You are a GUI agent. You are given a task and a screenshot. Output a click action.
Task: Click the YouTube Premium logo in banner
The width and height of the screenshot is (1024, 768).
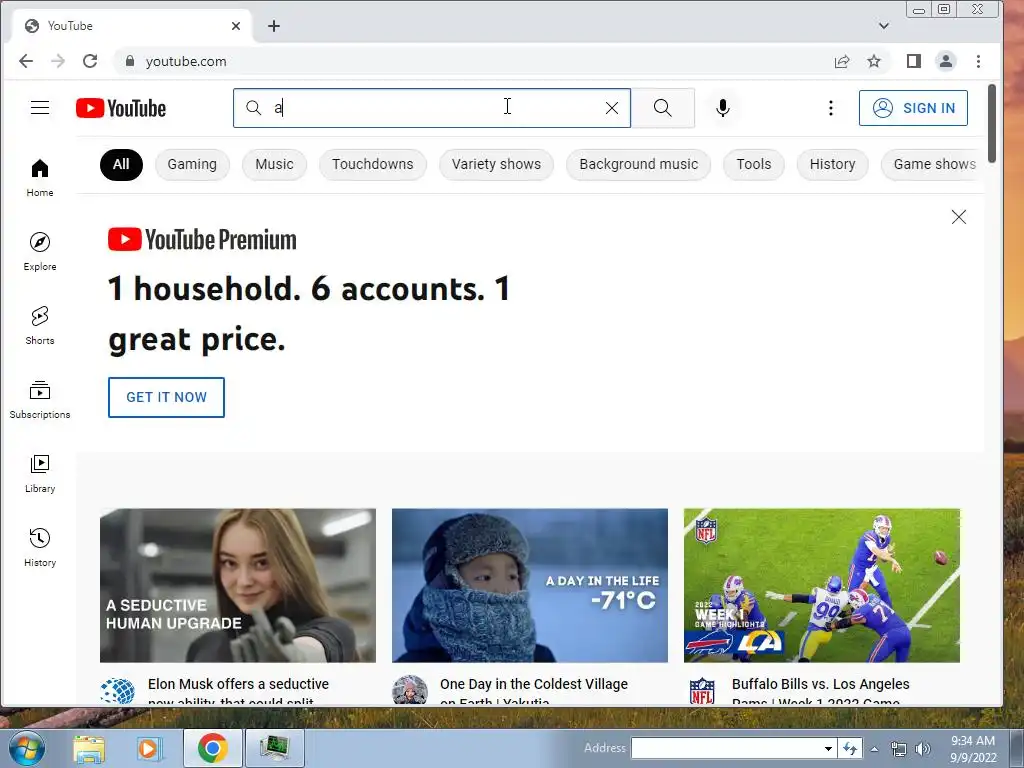[x=202, y=240]
